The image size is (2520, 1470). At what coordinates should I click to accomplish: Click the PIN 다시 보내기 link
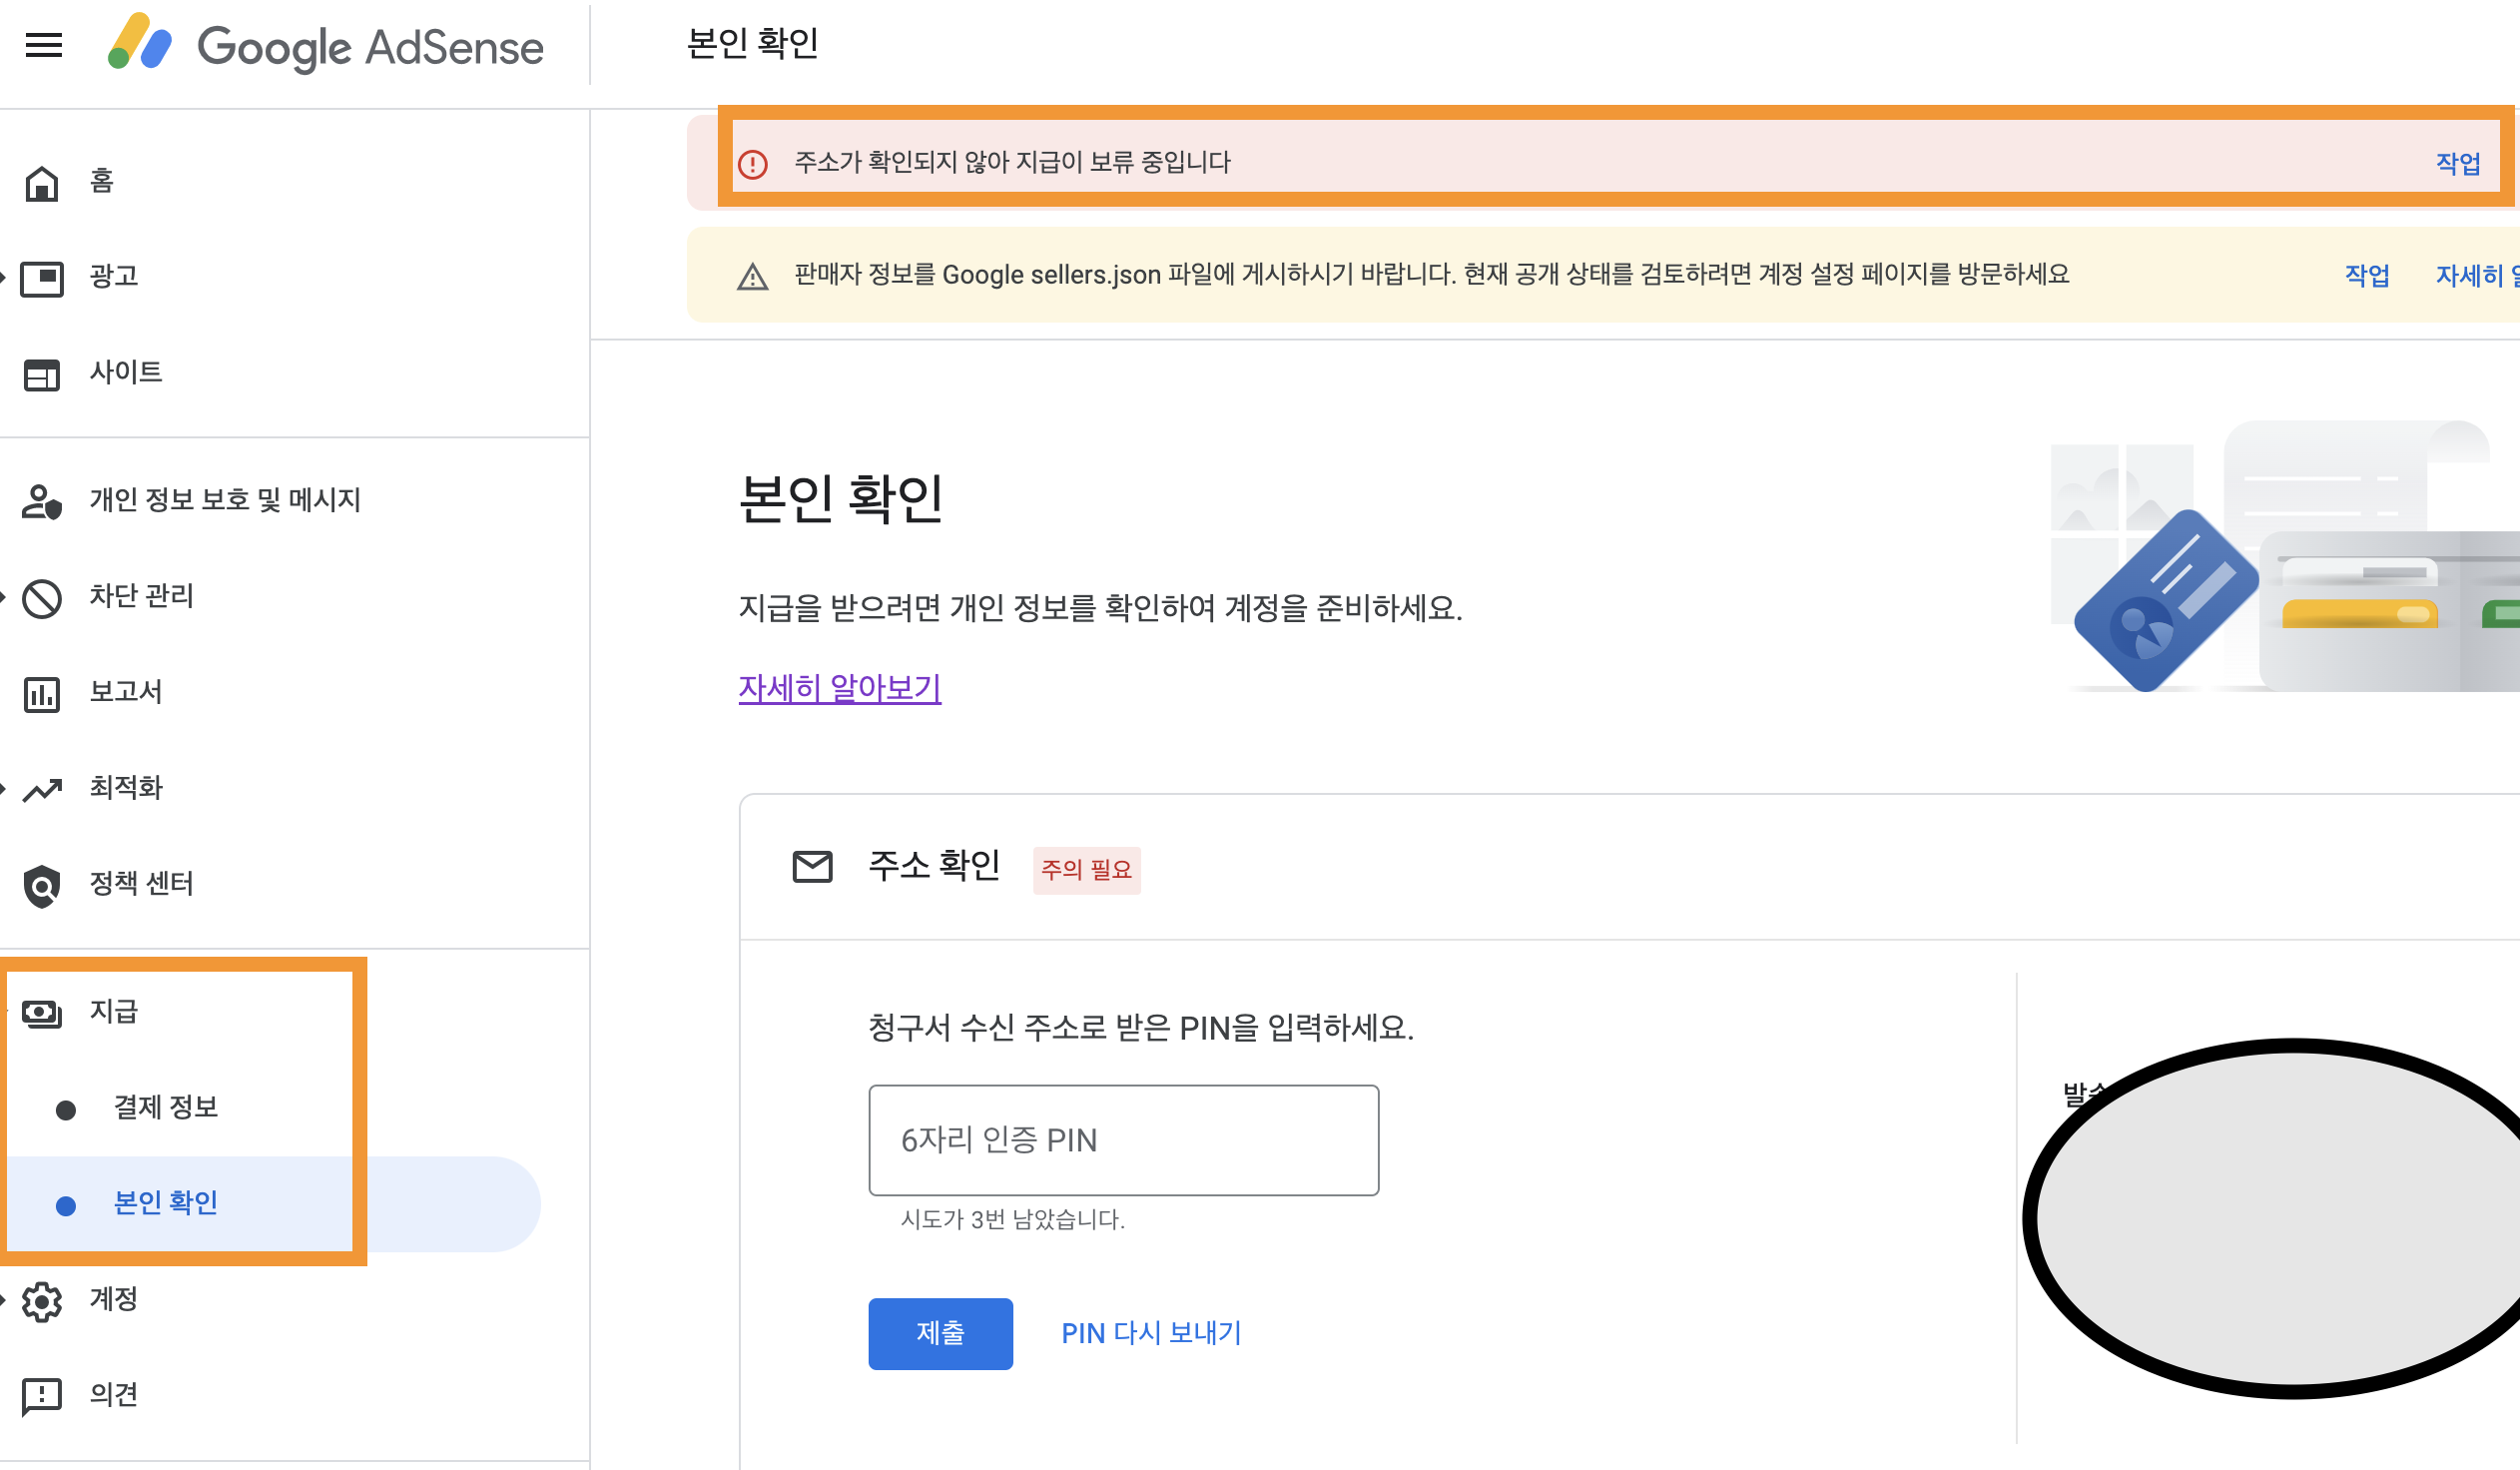tap(1151, 1332)
